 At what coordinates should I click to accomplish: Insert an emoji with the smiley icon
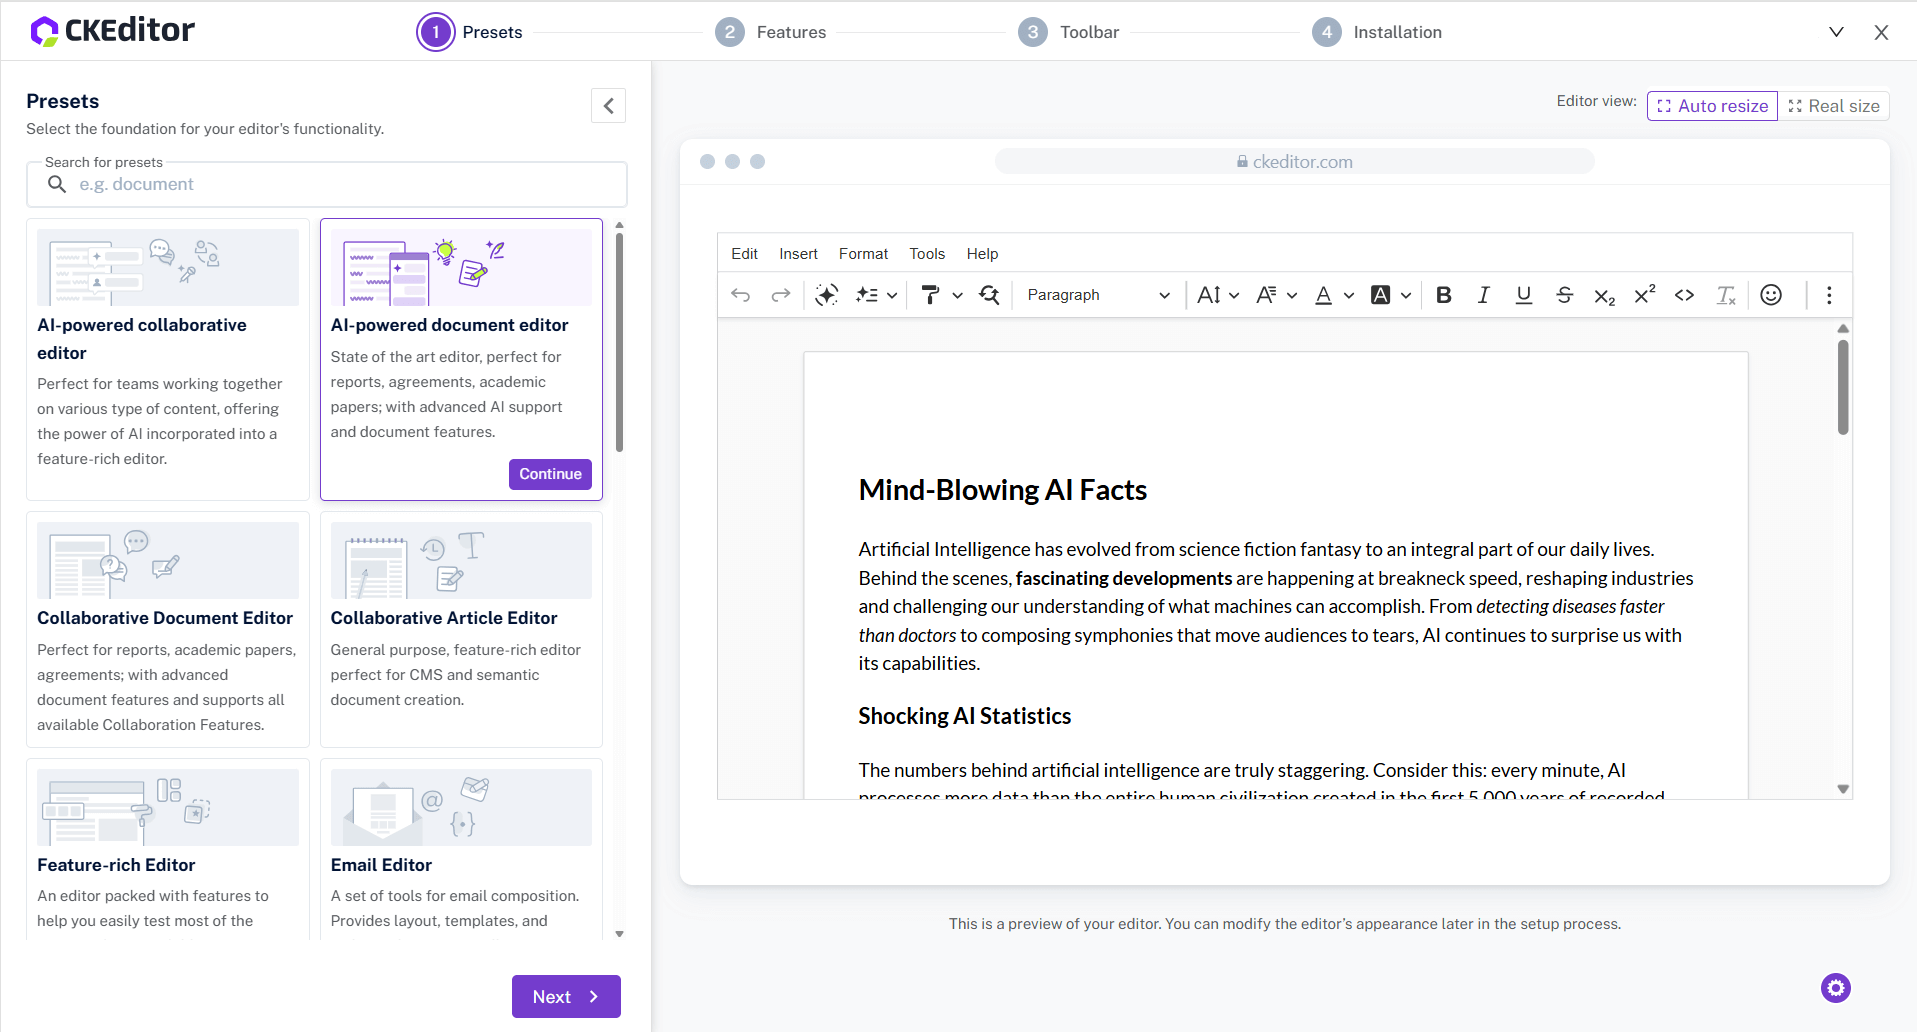(1771, 295)
